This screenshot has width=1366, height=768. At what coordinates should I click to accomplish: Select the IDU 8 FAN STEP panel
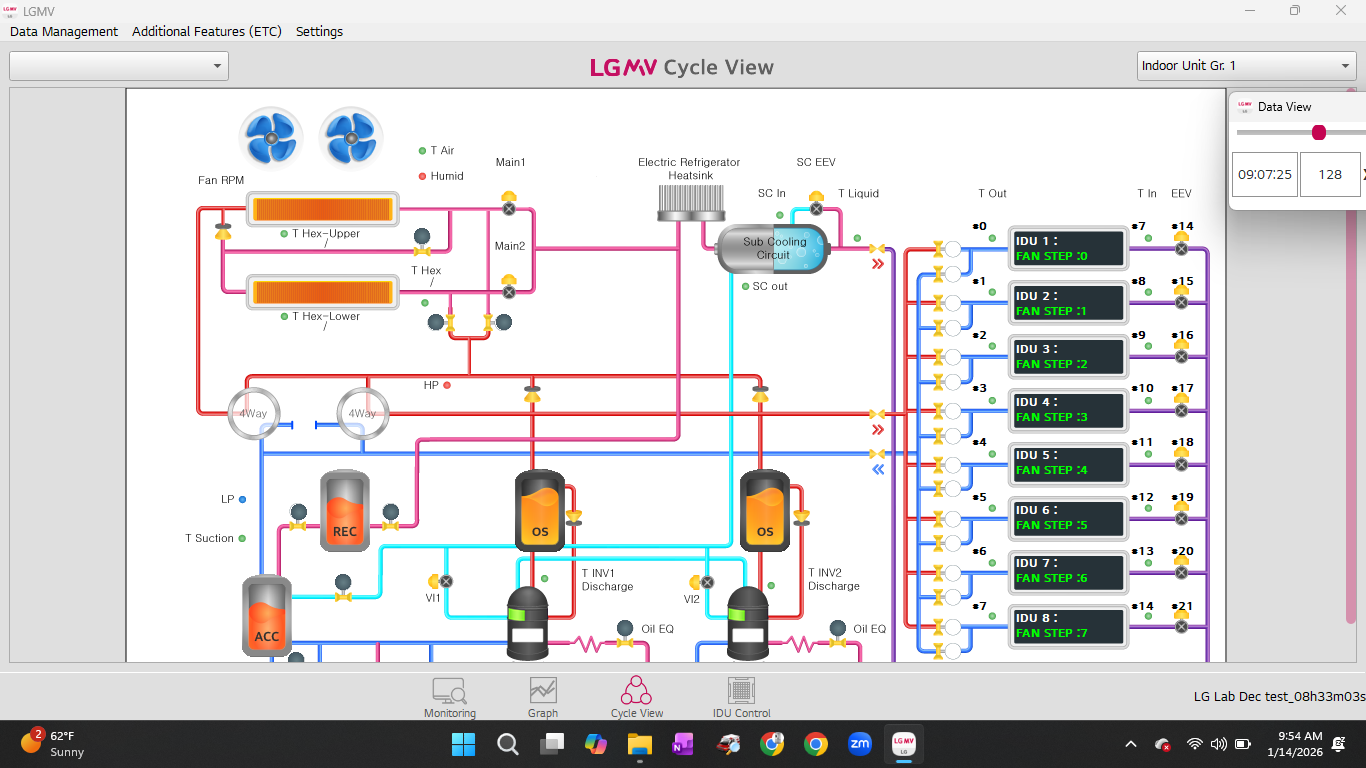[x=1068, y=627]
